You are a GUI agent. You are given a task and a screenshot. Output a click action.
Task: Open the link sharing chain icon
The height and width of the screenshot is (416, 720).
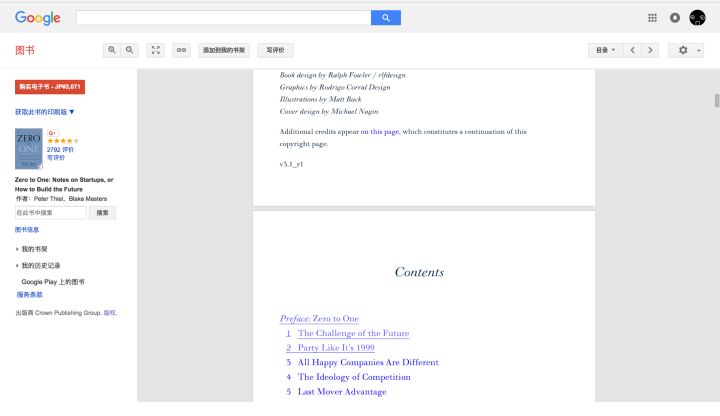(181, 50)
